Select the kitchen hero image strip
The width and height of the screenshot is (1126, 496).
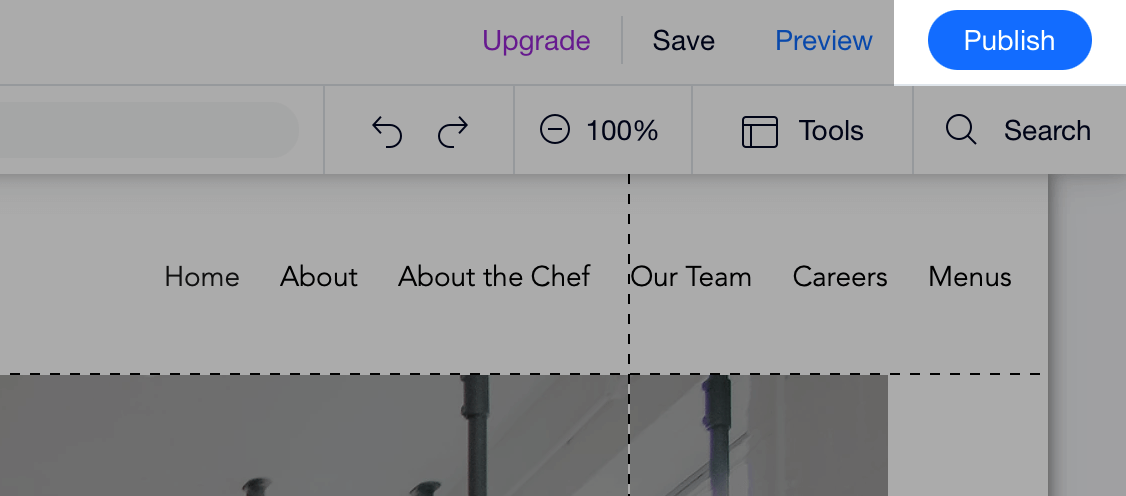tap(444, 435)
